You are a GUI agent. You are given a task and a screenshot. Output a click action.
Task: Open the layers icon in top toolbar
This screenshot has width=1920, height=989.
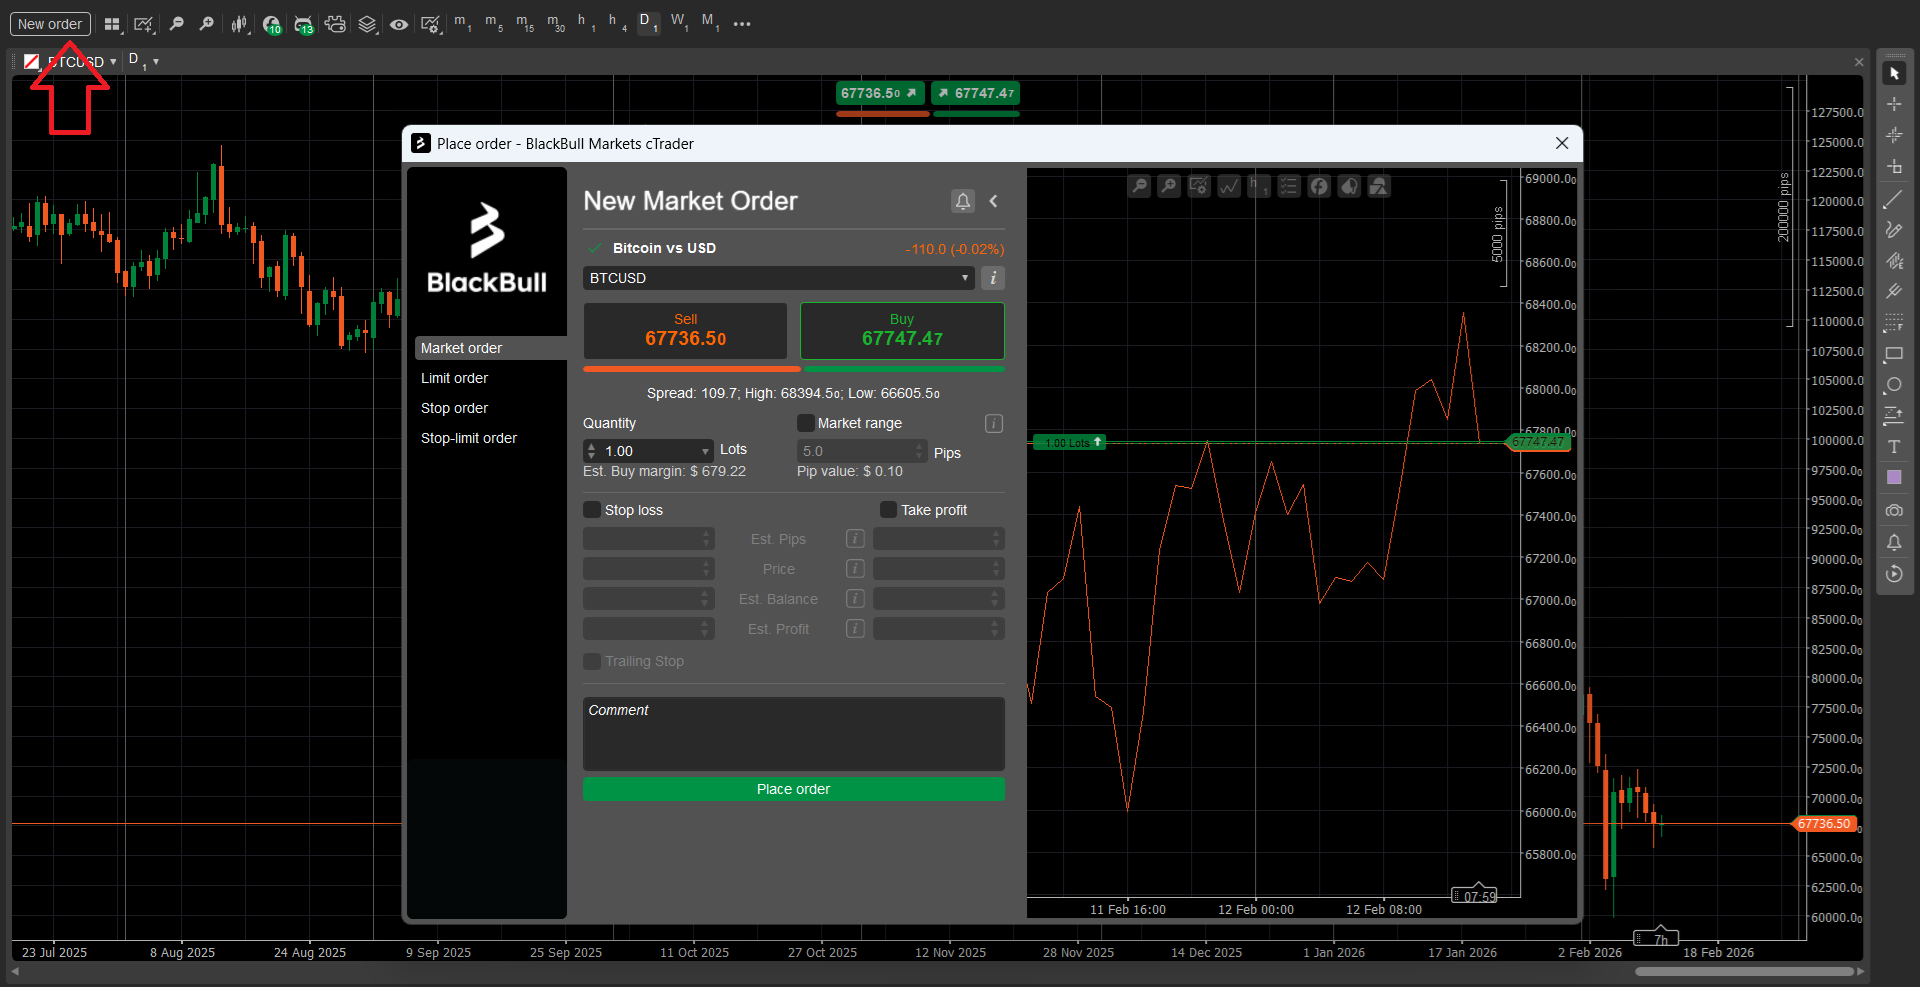click(x=367, y=24)
